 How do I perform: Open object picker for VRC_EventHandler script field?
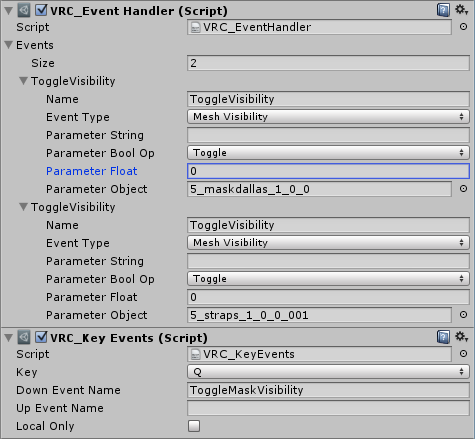(463, 27)
